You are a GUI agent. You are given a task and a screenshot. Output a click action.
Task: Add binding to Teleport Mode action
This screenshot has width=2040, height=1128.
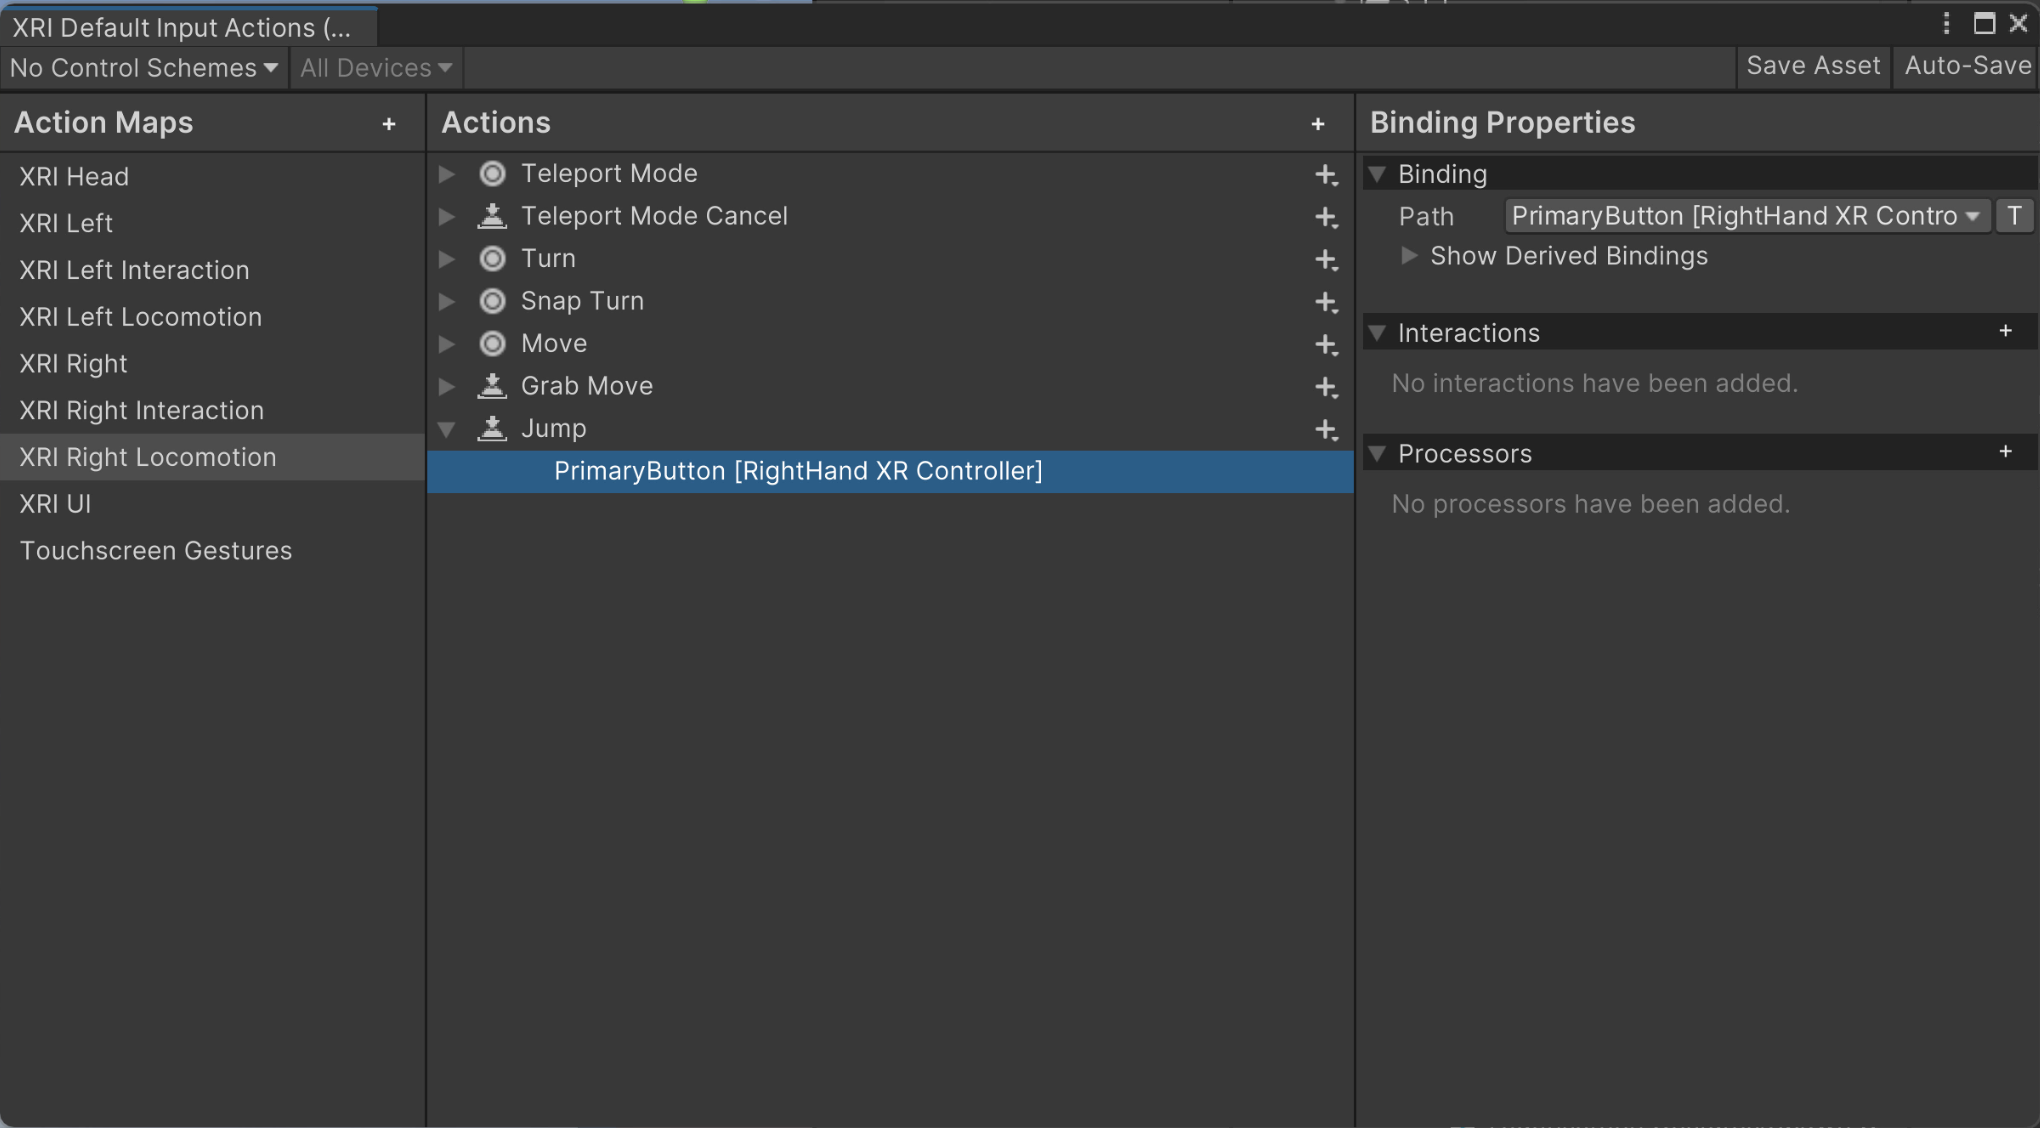[1326, 175]
